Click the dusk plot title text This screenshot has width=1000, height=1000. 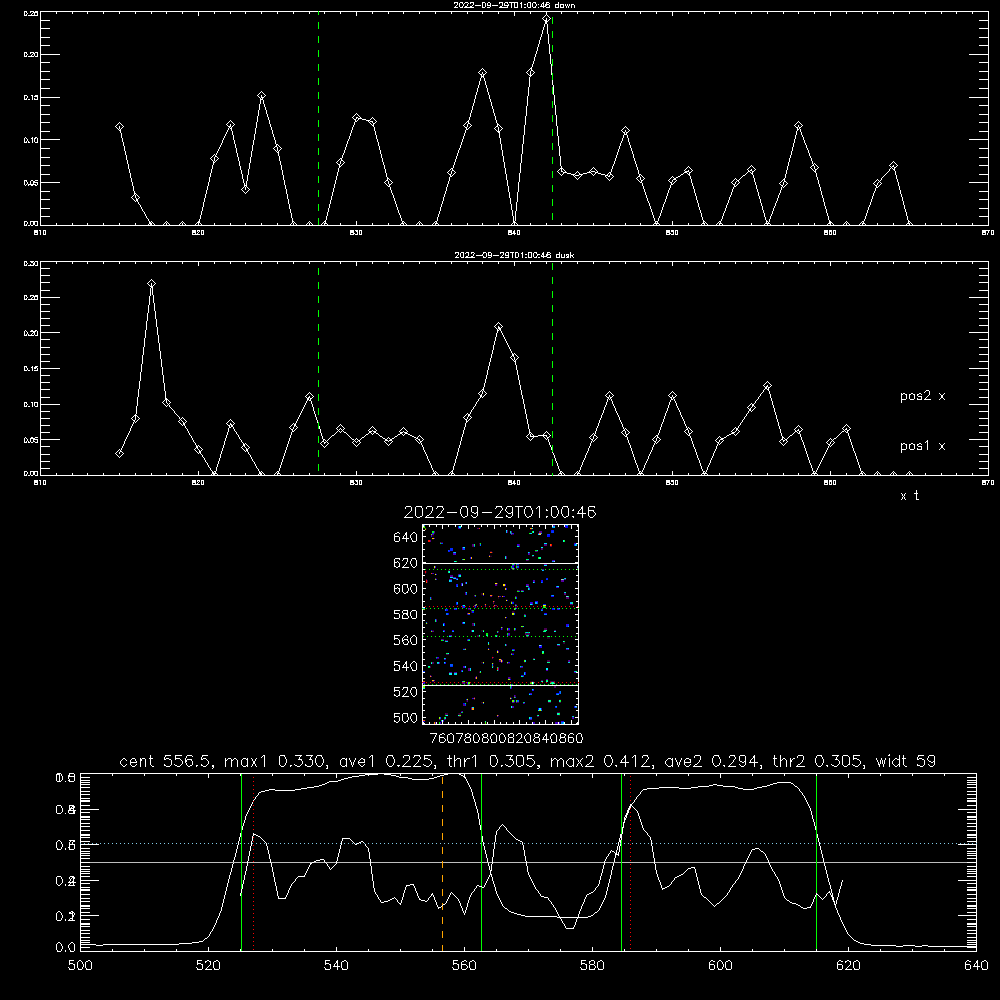[x=514, y=255]
